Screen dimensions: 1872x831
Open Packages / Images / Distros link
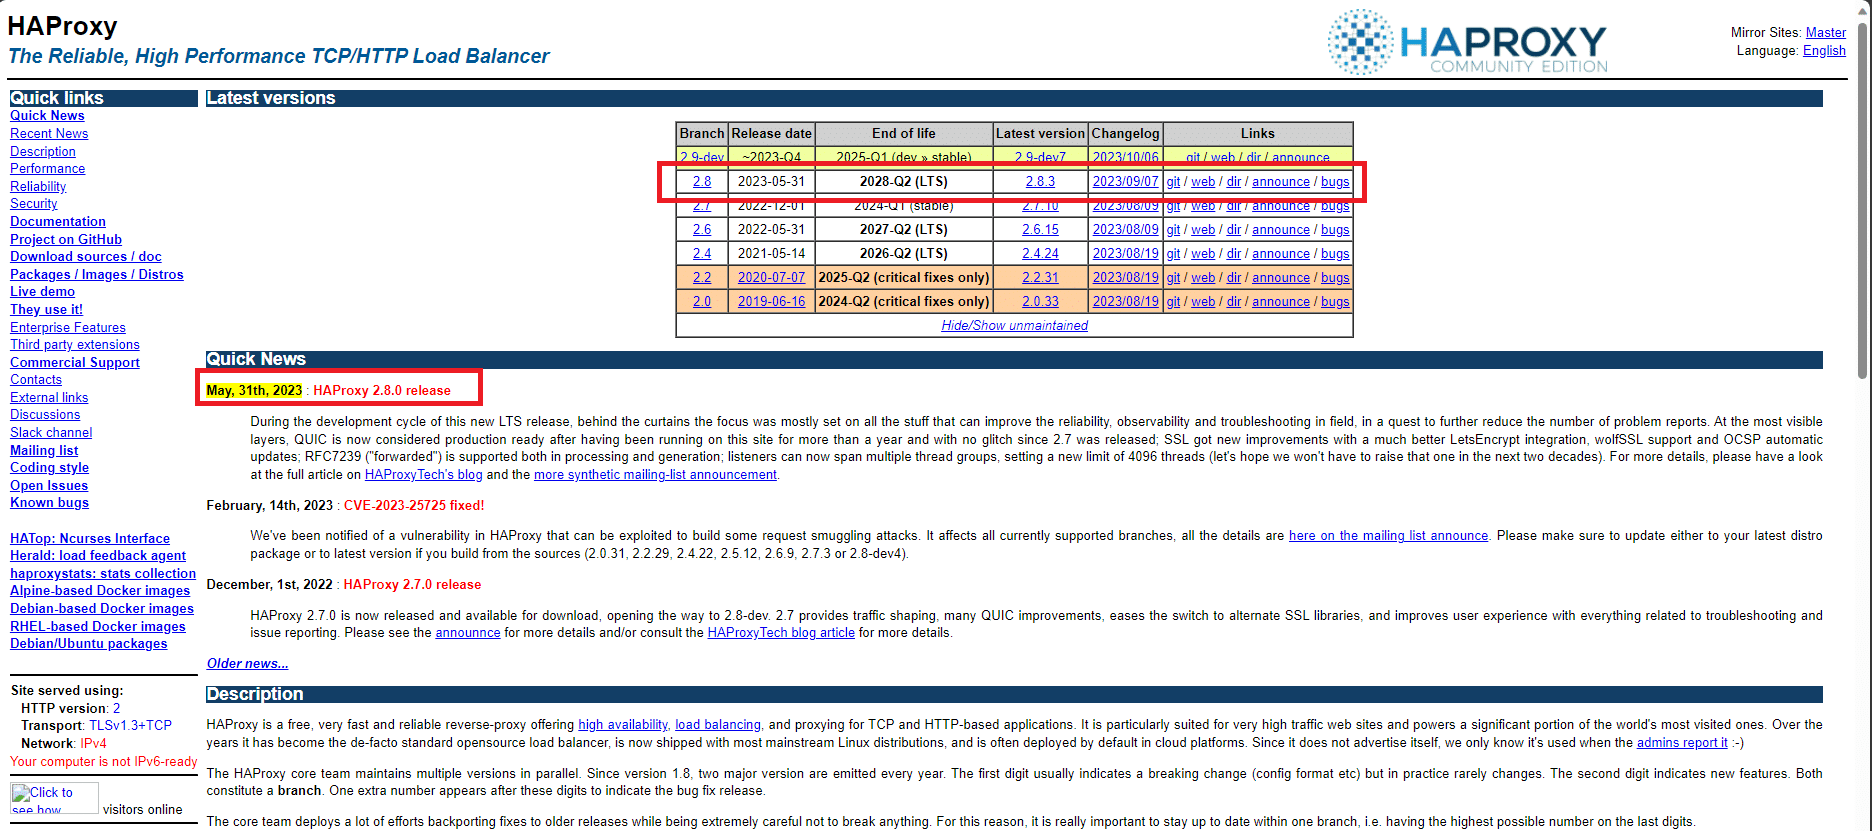click(97, 274)
